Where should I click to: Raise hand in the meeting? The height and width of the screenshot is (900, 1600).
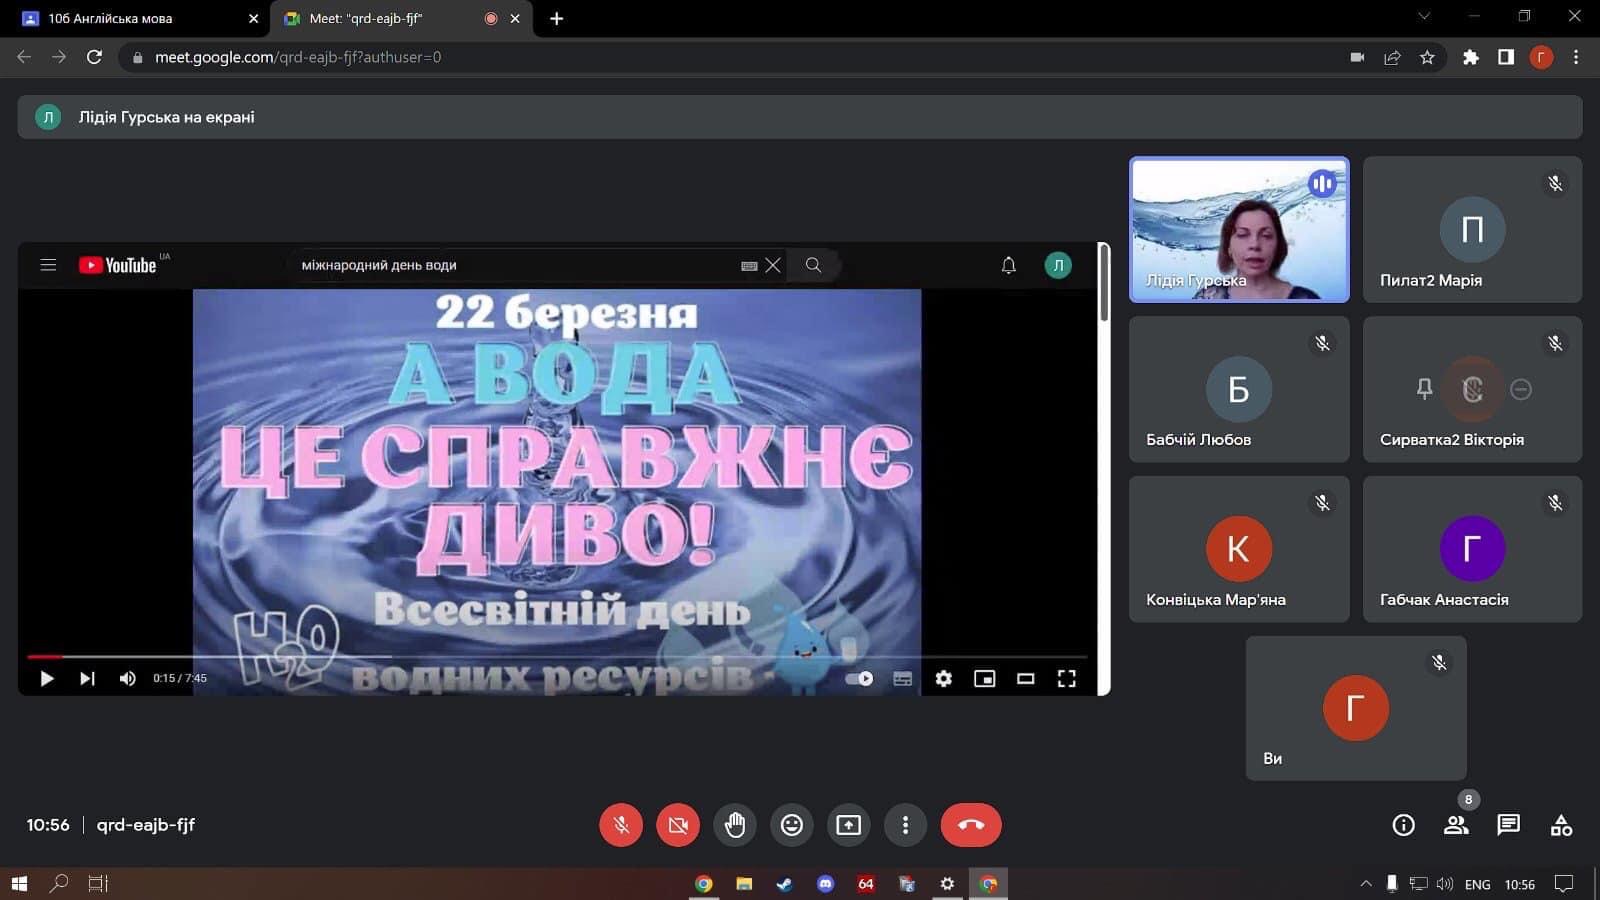coord(735,825)
